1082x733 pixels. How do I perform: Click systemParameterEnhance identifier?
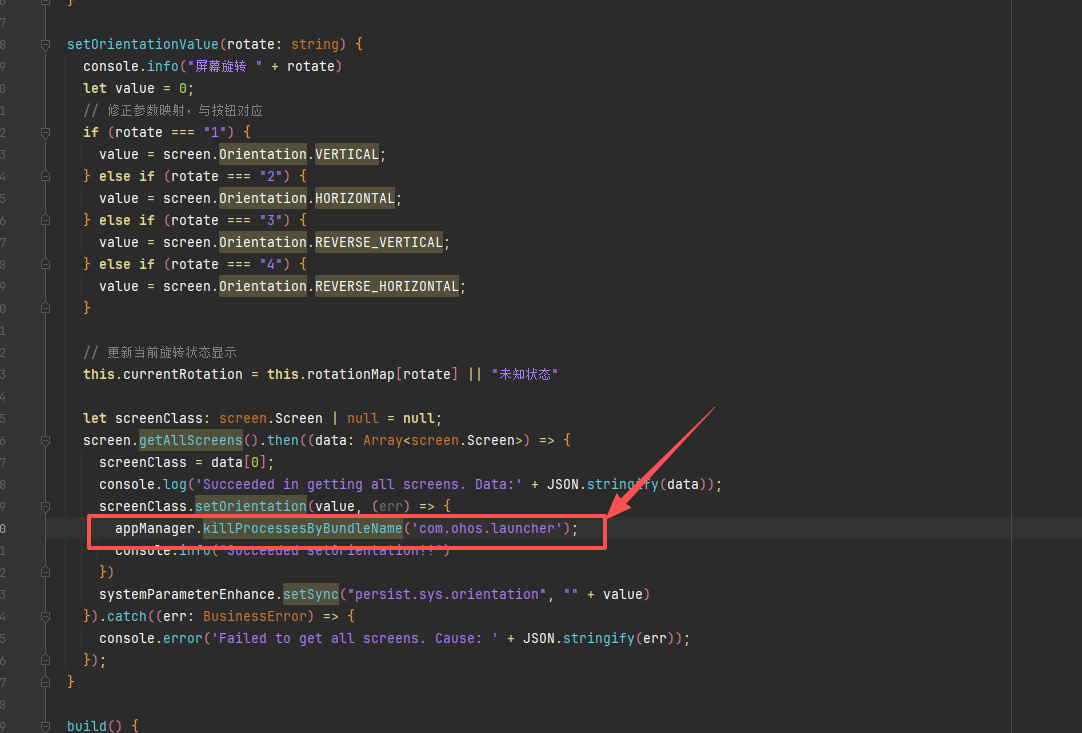pyautogui.click(x=187, y=594)
